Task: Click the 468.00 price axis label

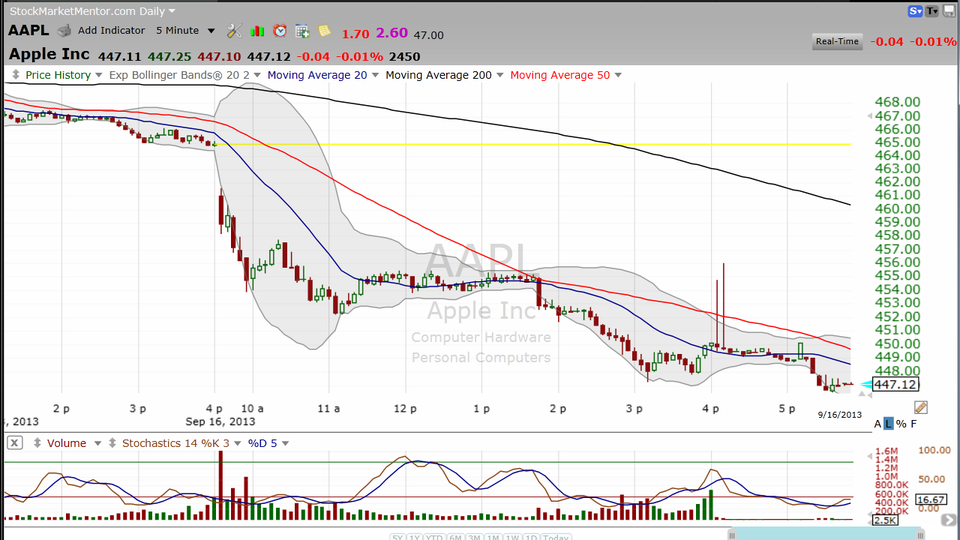Action: tap(897, 102)
